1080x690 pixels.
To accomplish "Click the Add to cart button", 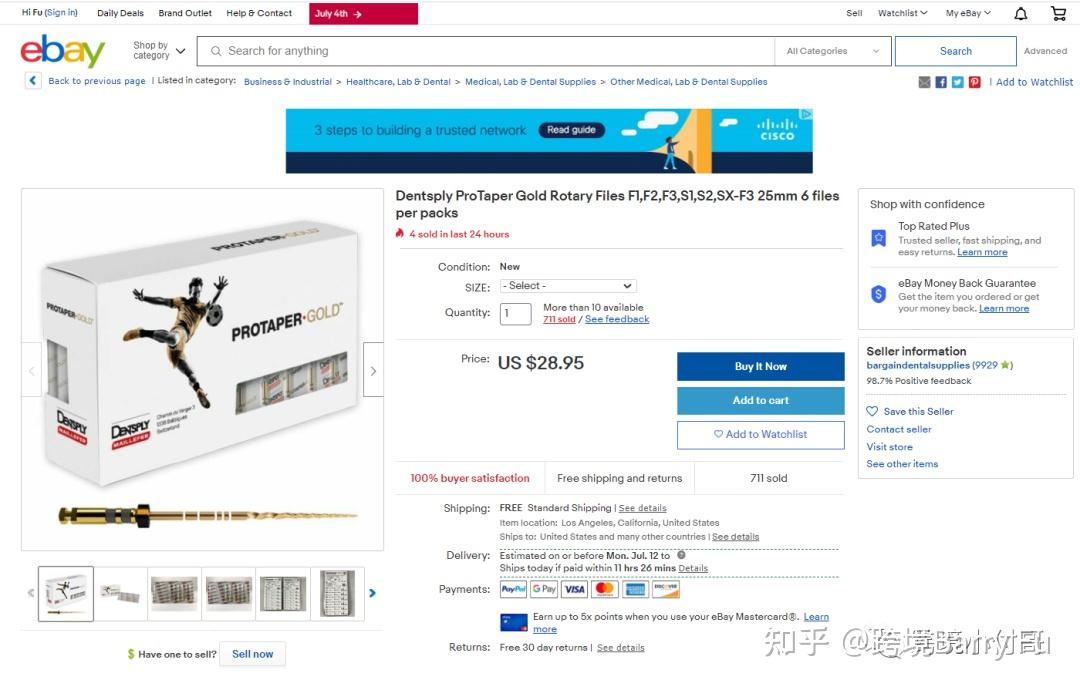I will 760,400.
